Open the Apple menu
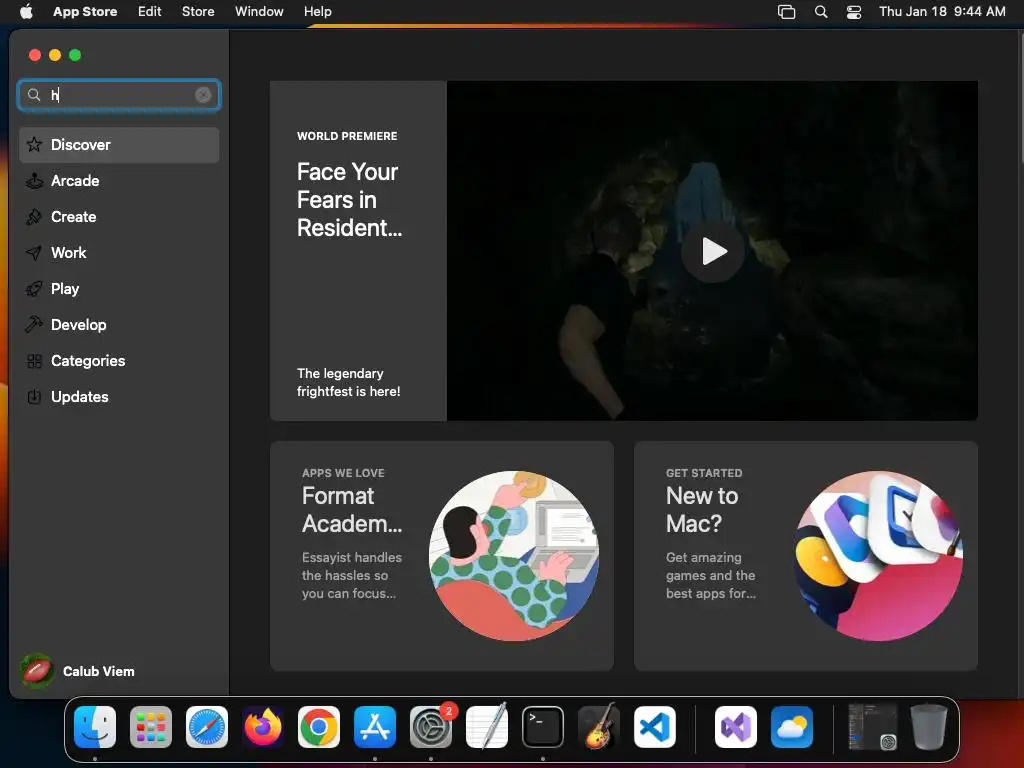This screenshot has width=1024, height=768. pos(26,12)
